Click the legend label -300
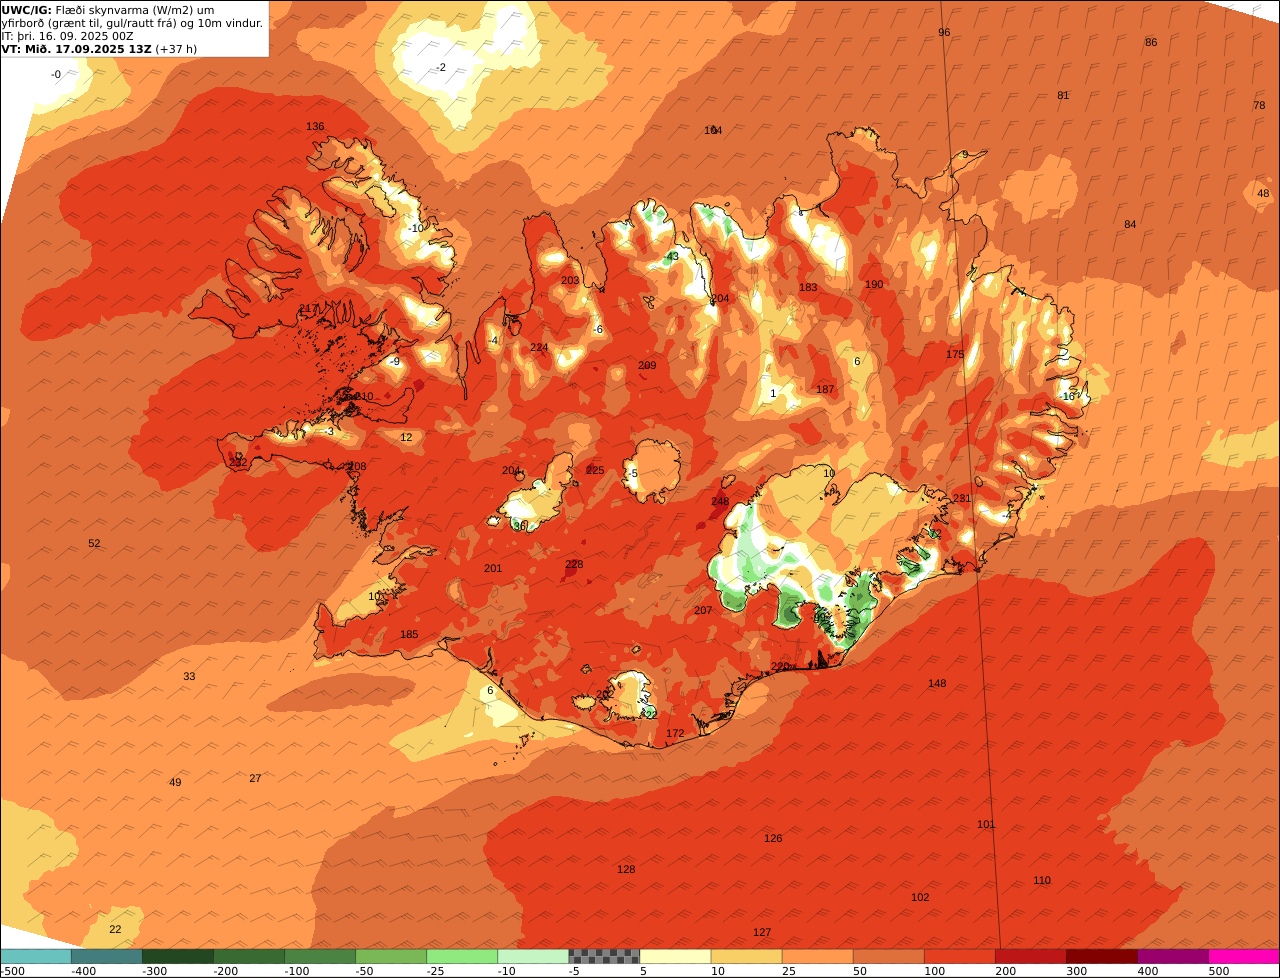The width and height of the screenshot is (1280, 978). 154,971
